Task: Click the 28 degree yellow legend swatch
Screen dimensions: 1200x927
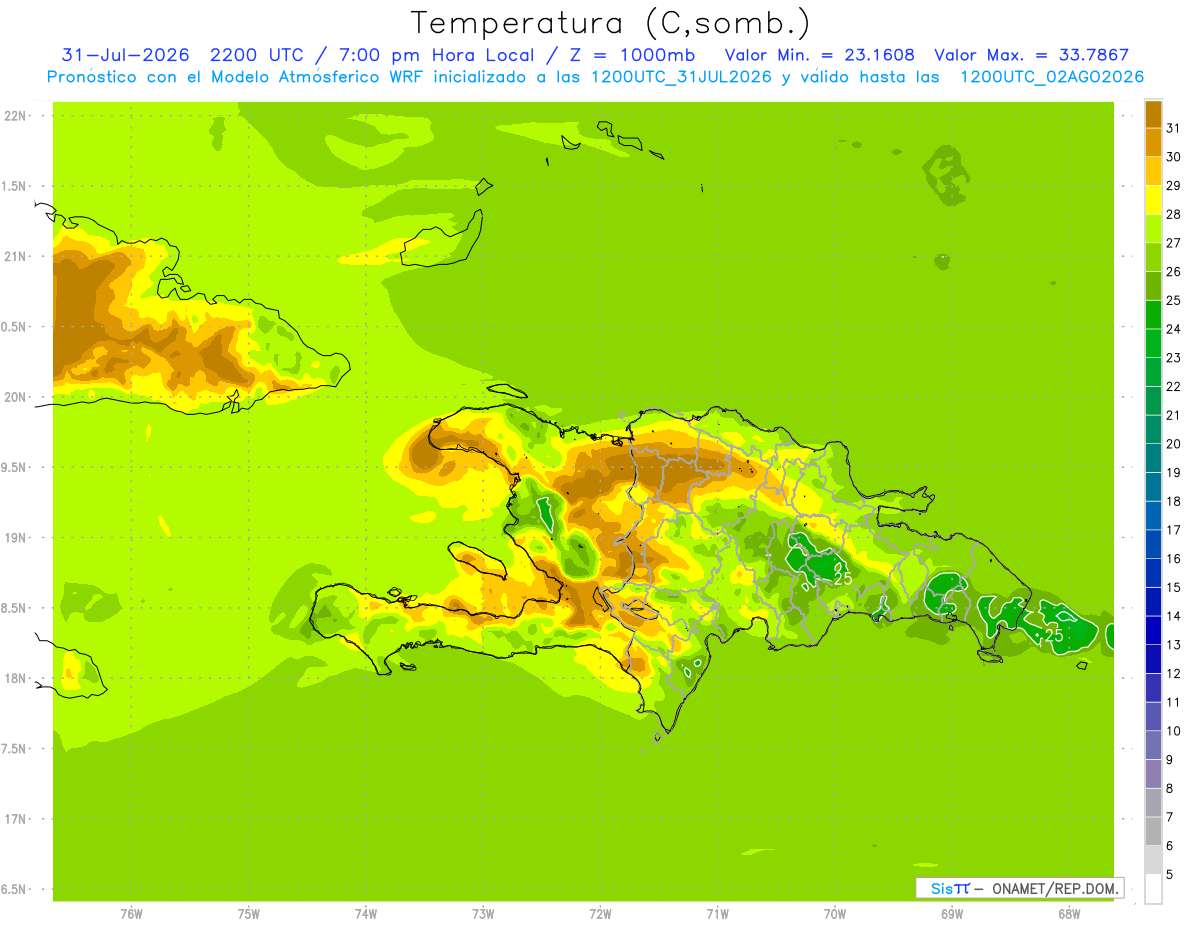Action: pyautogui.click(x=1153, y=201)
